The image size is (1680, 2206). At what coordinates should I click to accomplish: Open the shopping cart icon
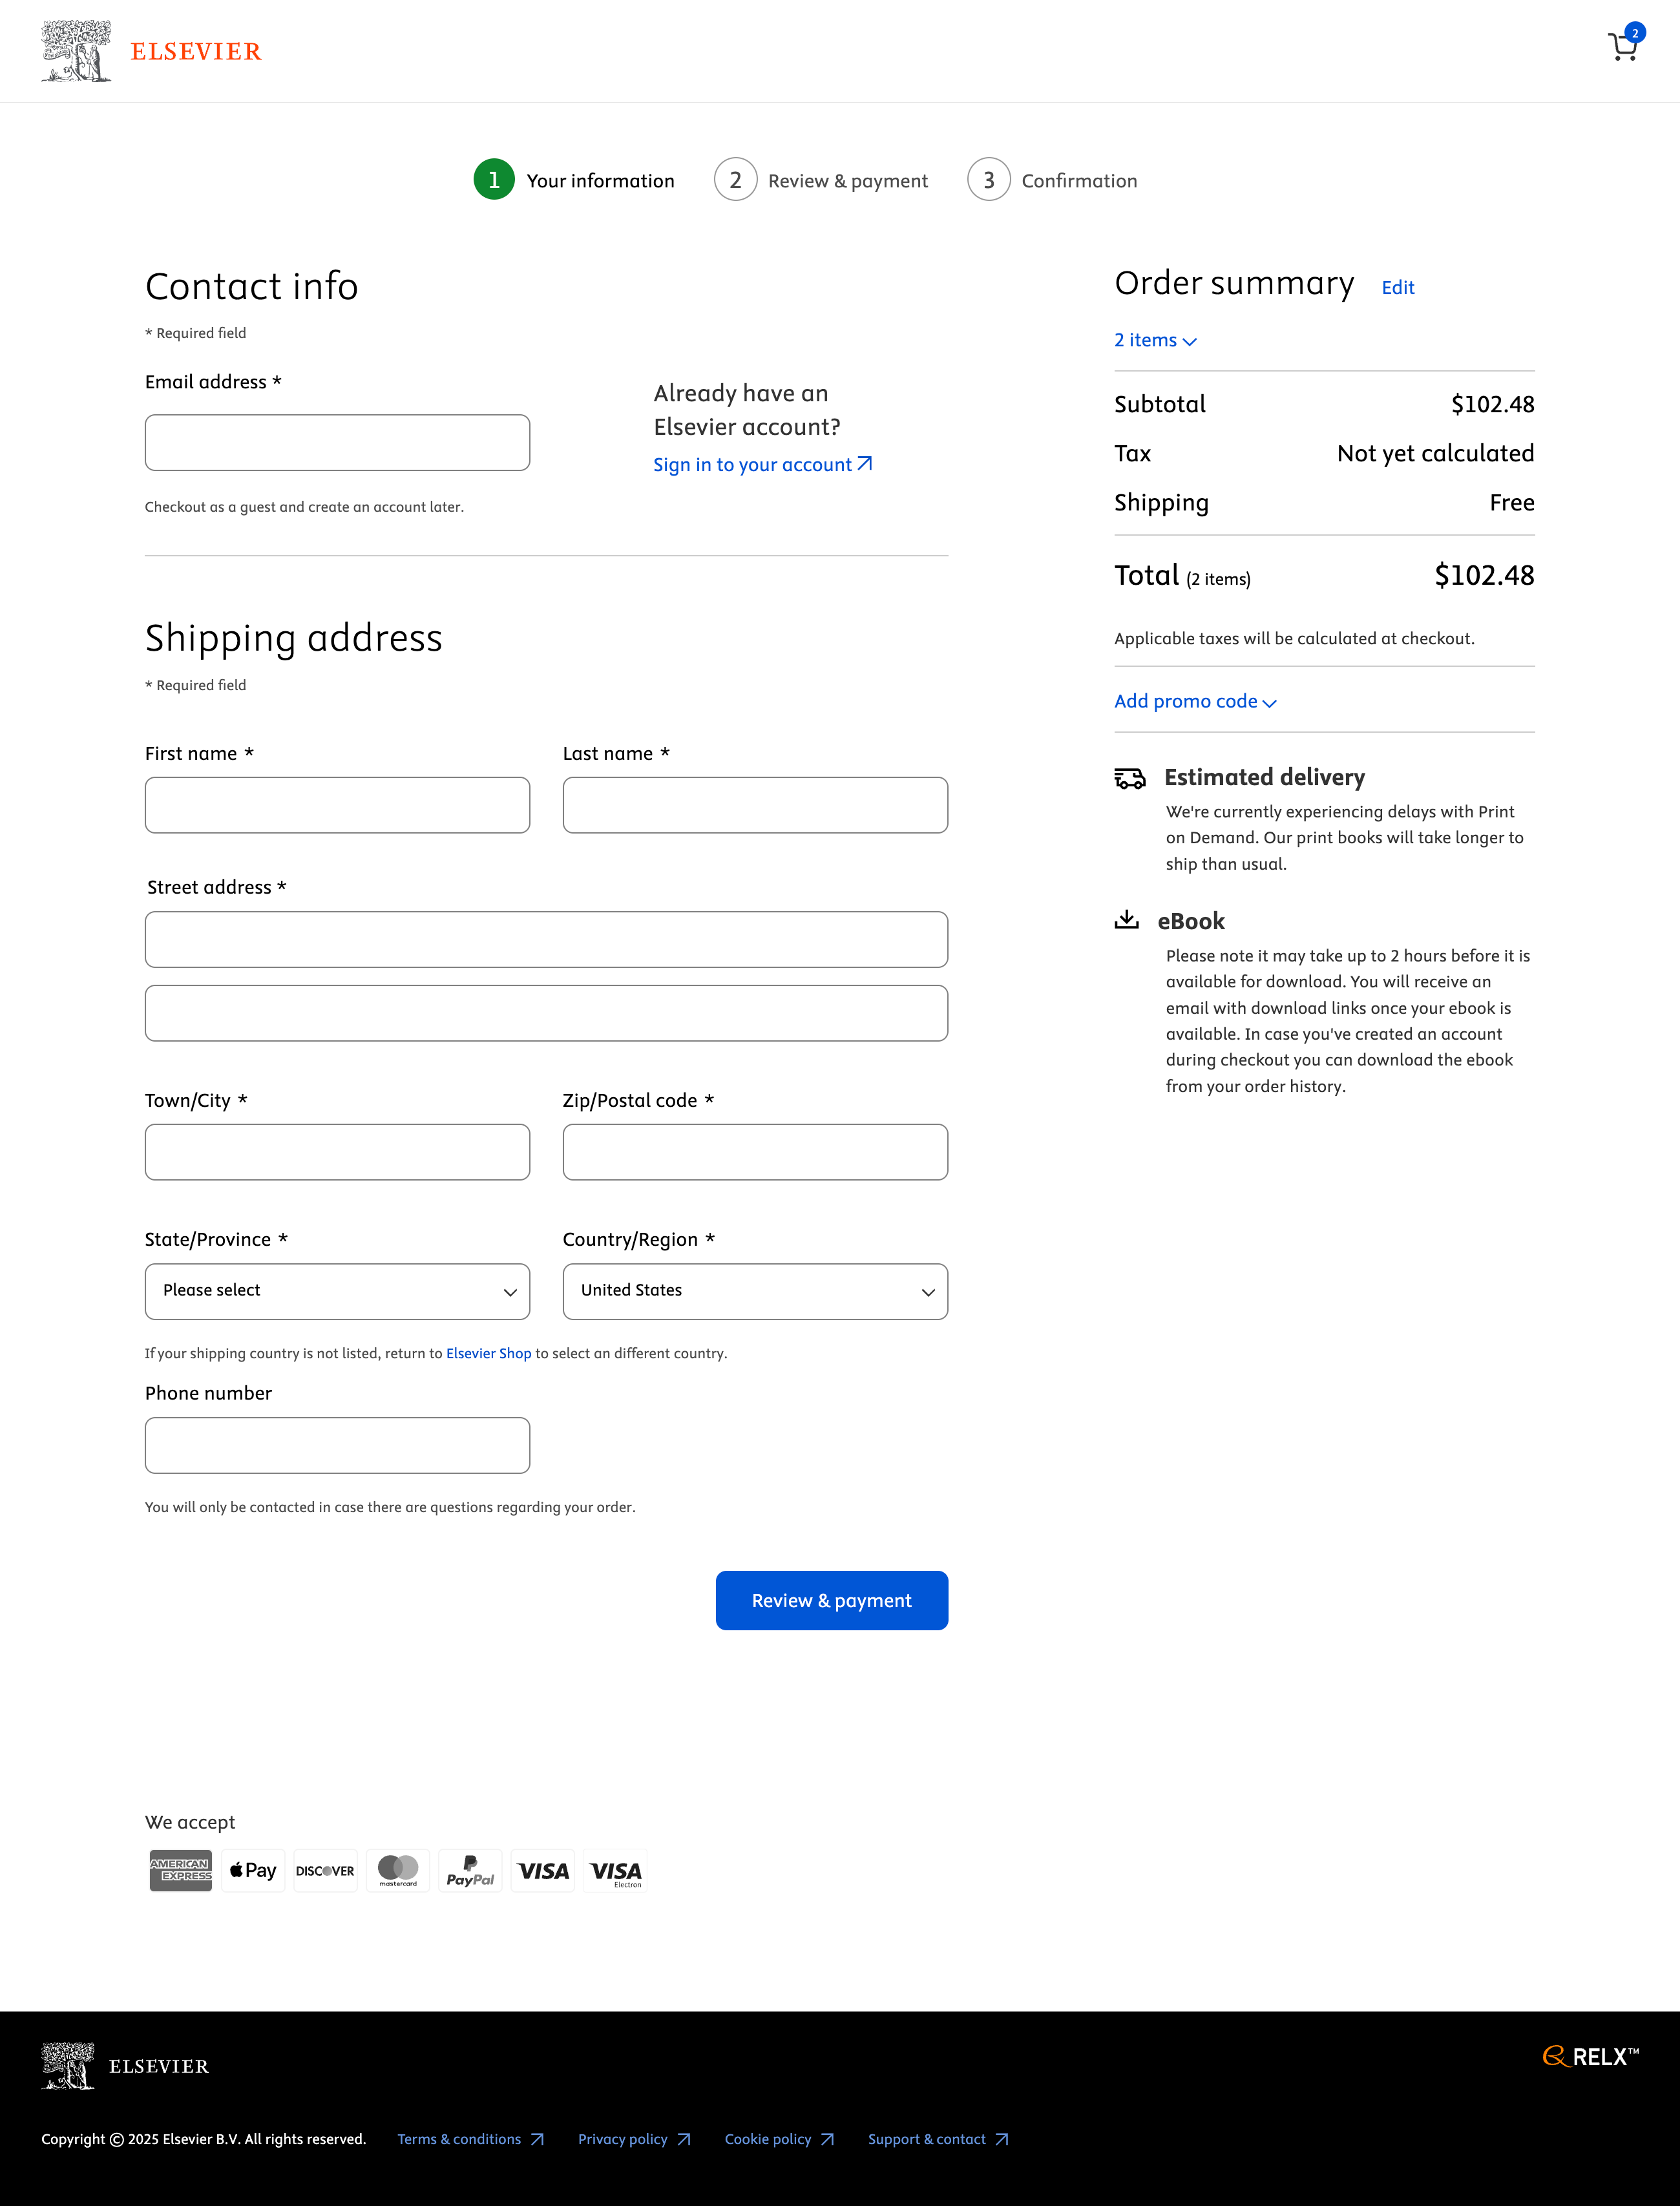(1622, 47)
